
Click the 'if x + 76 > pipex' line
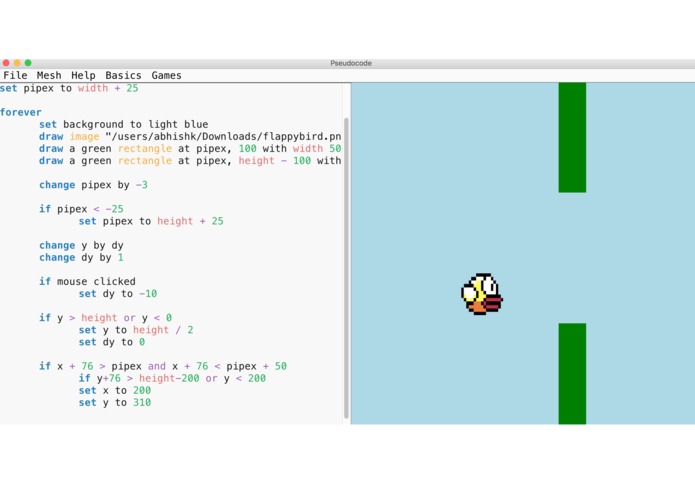tap(163, 366)
